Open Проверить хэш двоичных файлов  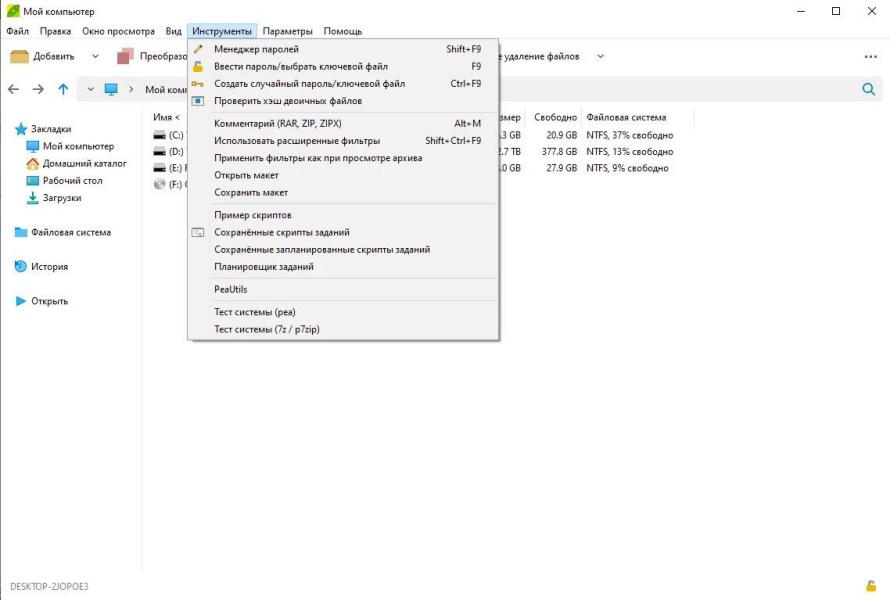343,101
